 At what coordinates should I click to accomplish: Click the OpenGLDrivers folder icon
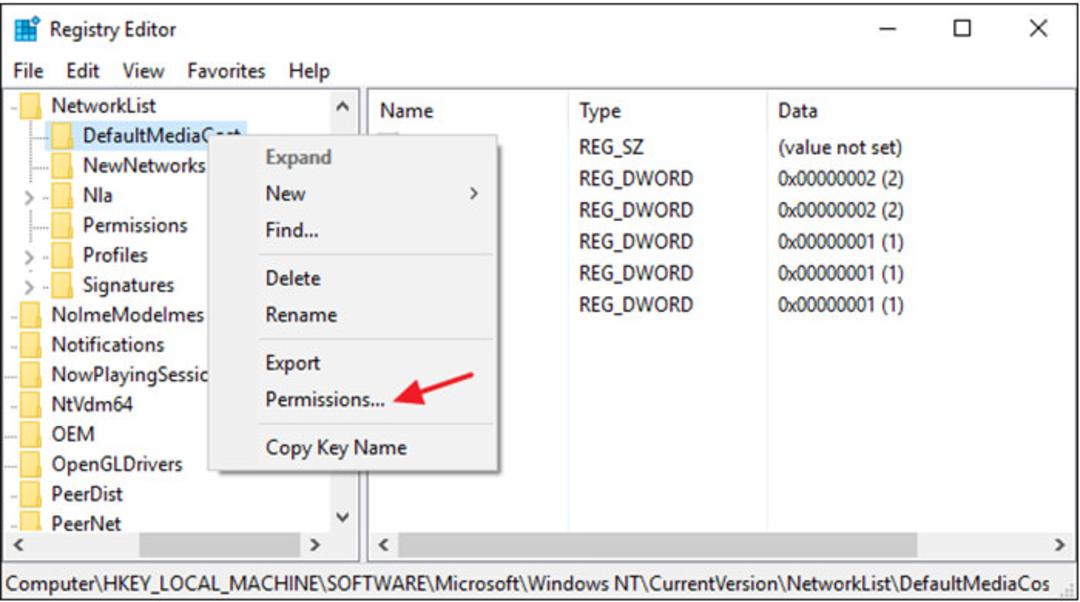click(x=30, y=464)
